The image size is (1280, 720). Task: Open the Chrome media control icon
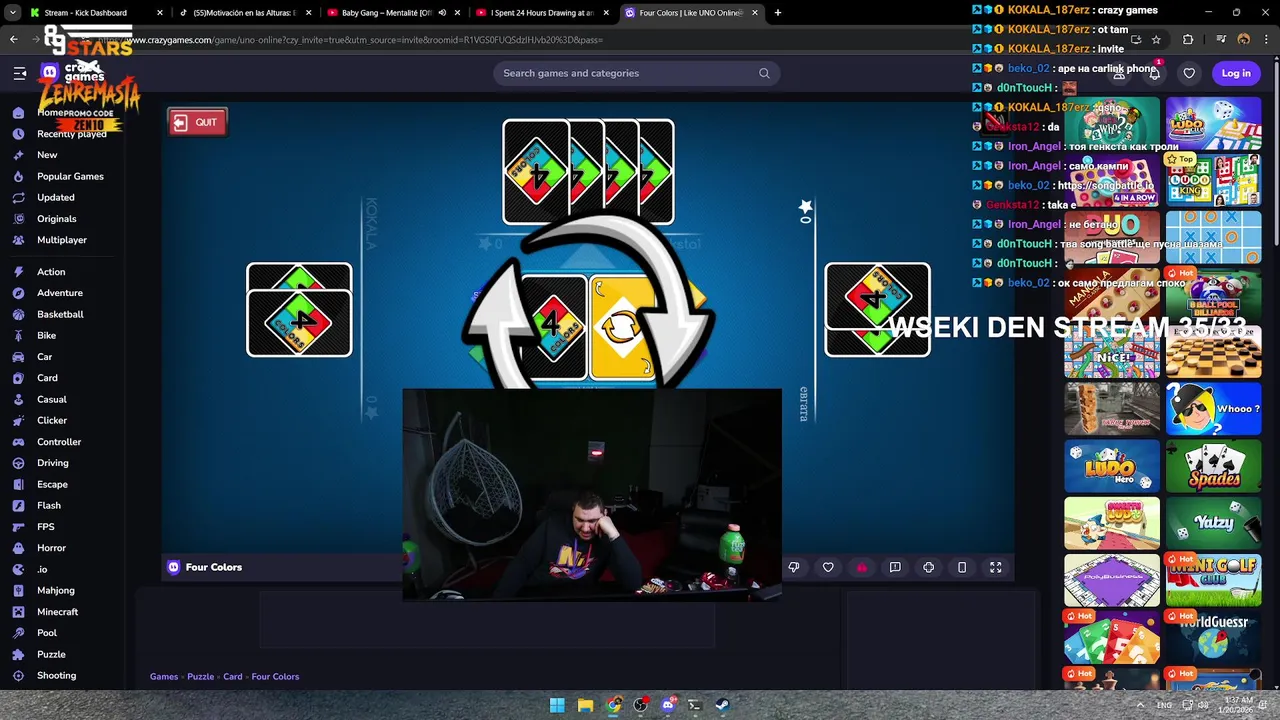pyautogui.click(x=1221, y=40)
